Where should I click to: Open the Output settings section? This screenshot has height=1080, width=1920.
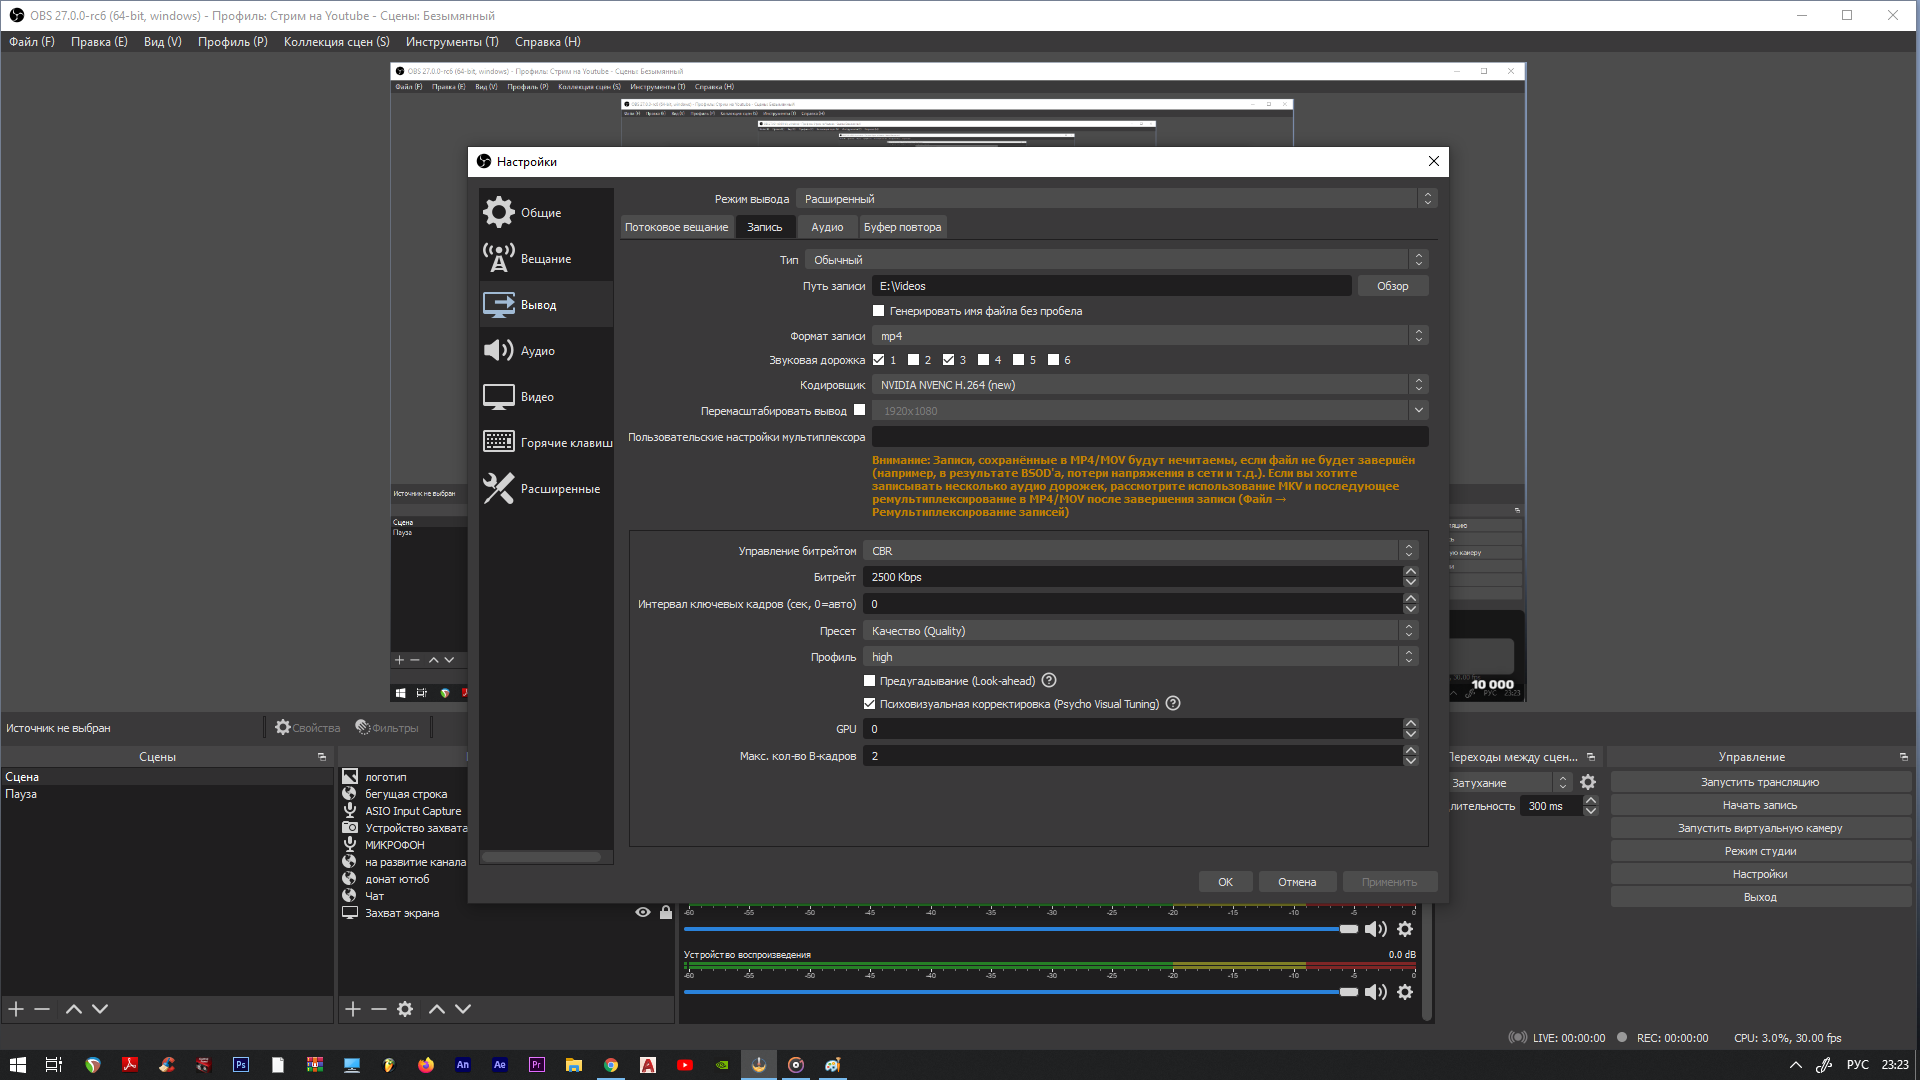point(538,305)
